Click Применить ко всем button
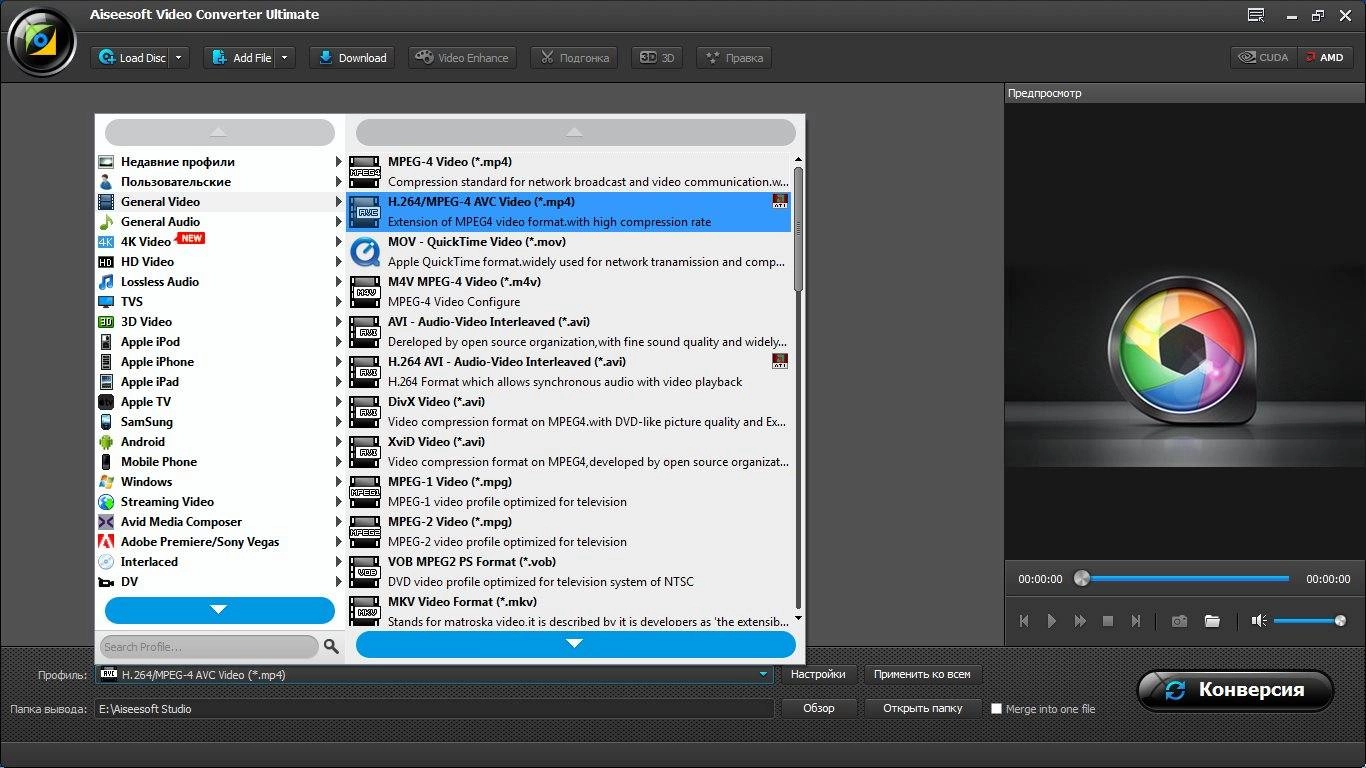1366x768 pixels. point(923,675)
